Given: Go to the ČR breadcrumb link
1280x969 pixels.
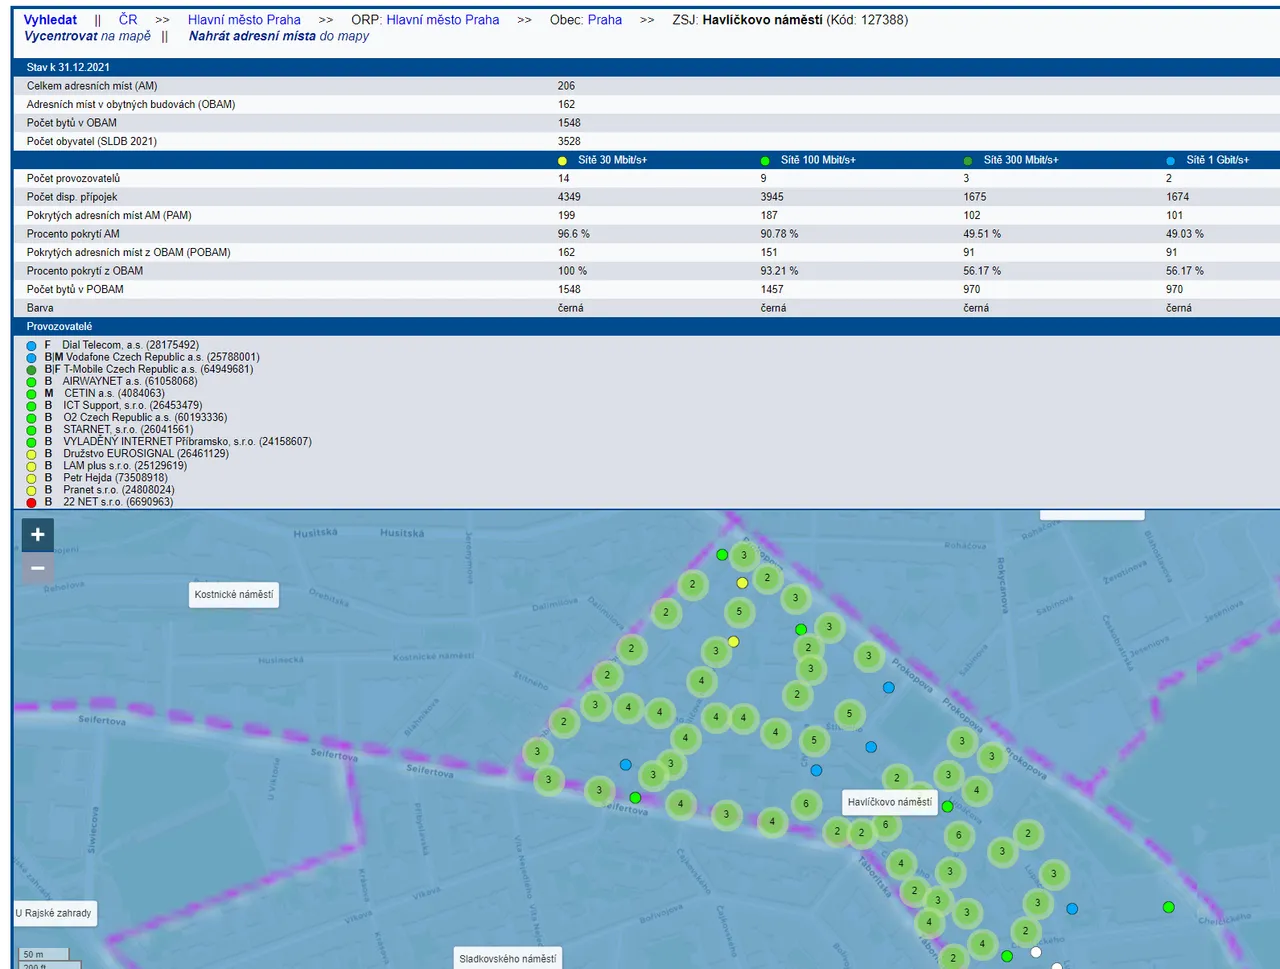Looking at the screenshot, I should pyautogui.click(x=128, y=20).
